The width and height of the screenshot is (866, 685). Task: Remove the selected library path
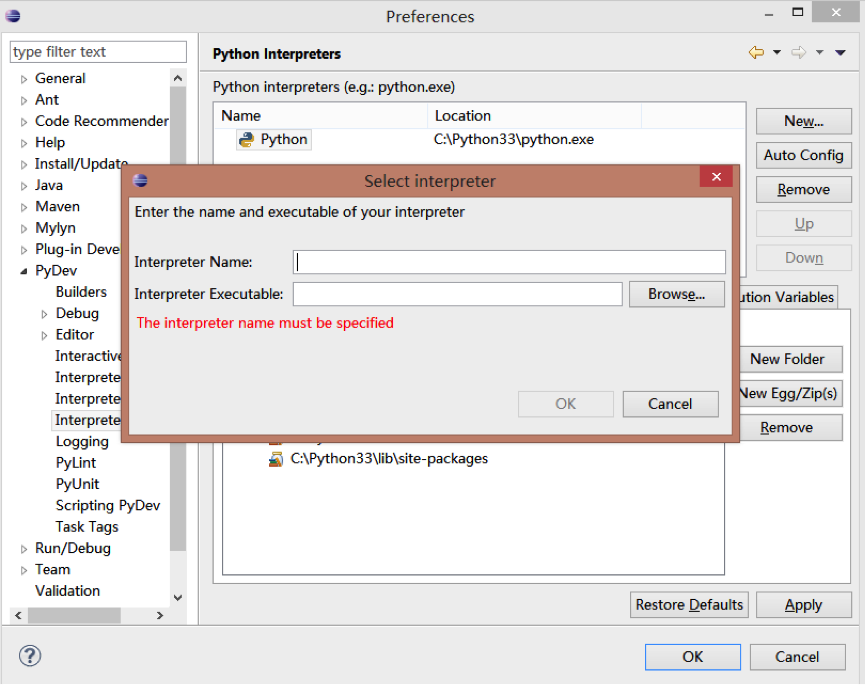(x=790, y=428)
